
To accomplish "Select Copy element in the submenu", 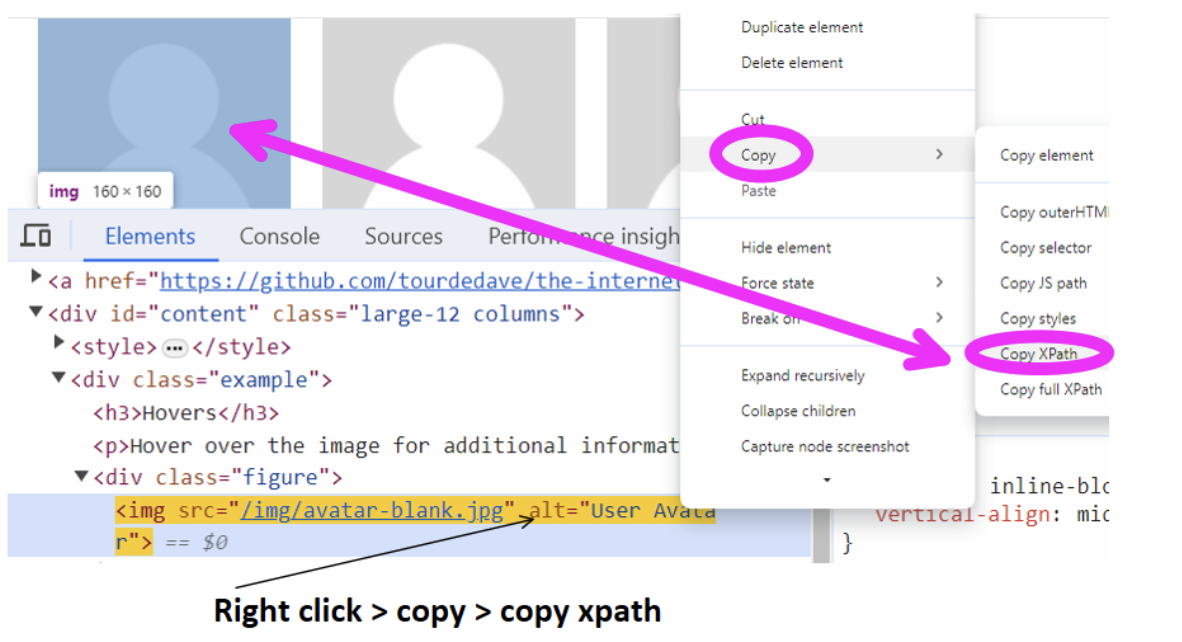I will pyautogui.click(x=1046, y=155).
